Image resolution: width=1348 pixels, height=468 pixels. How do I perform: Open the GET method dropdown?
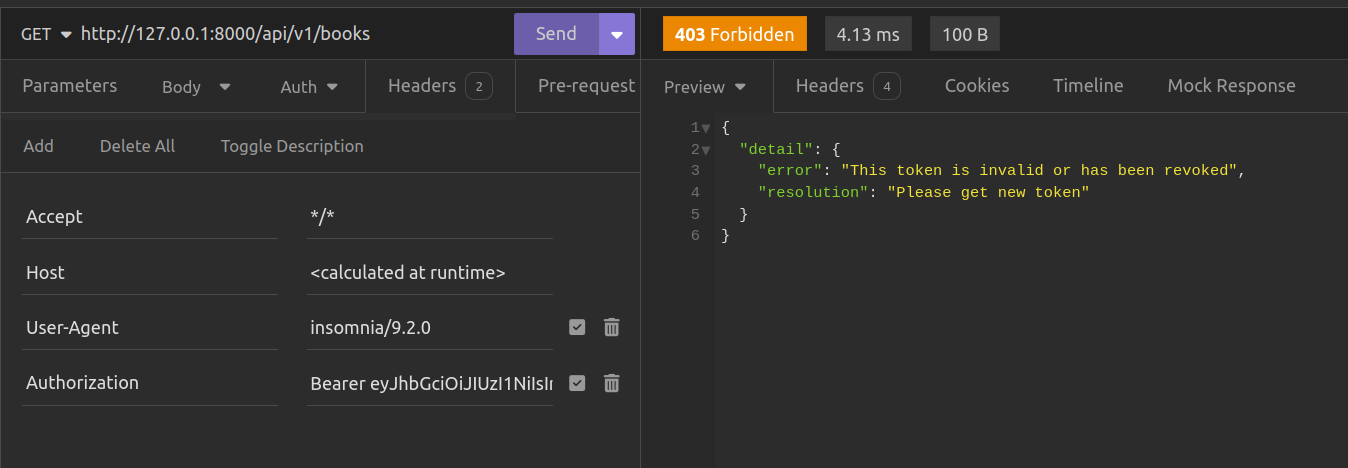click(47, 34)
